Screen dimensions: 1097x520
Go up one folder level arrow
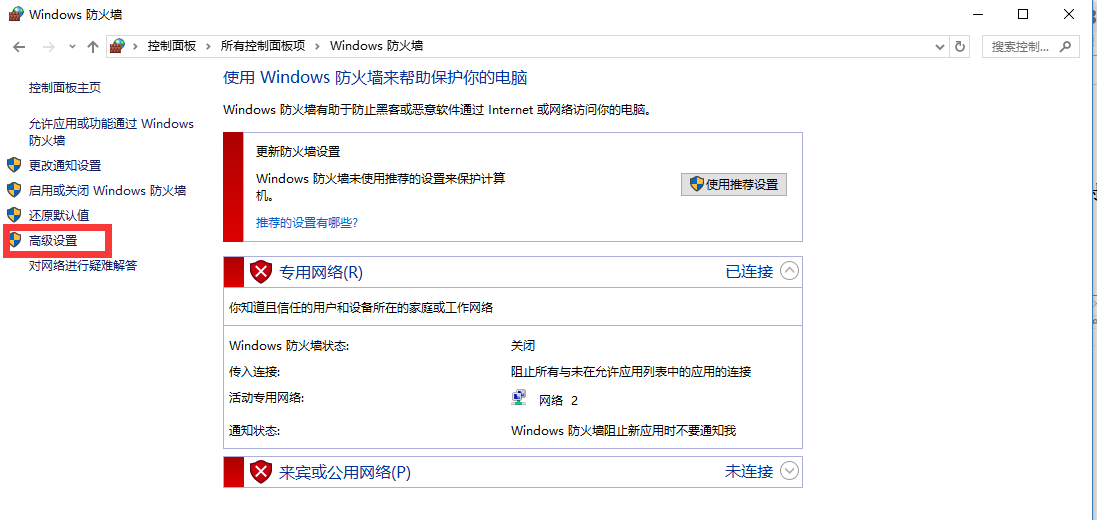pyautogui.click(x=92, y=47)
